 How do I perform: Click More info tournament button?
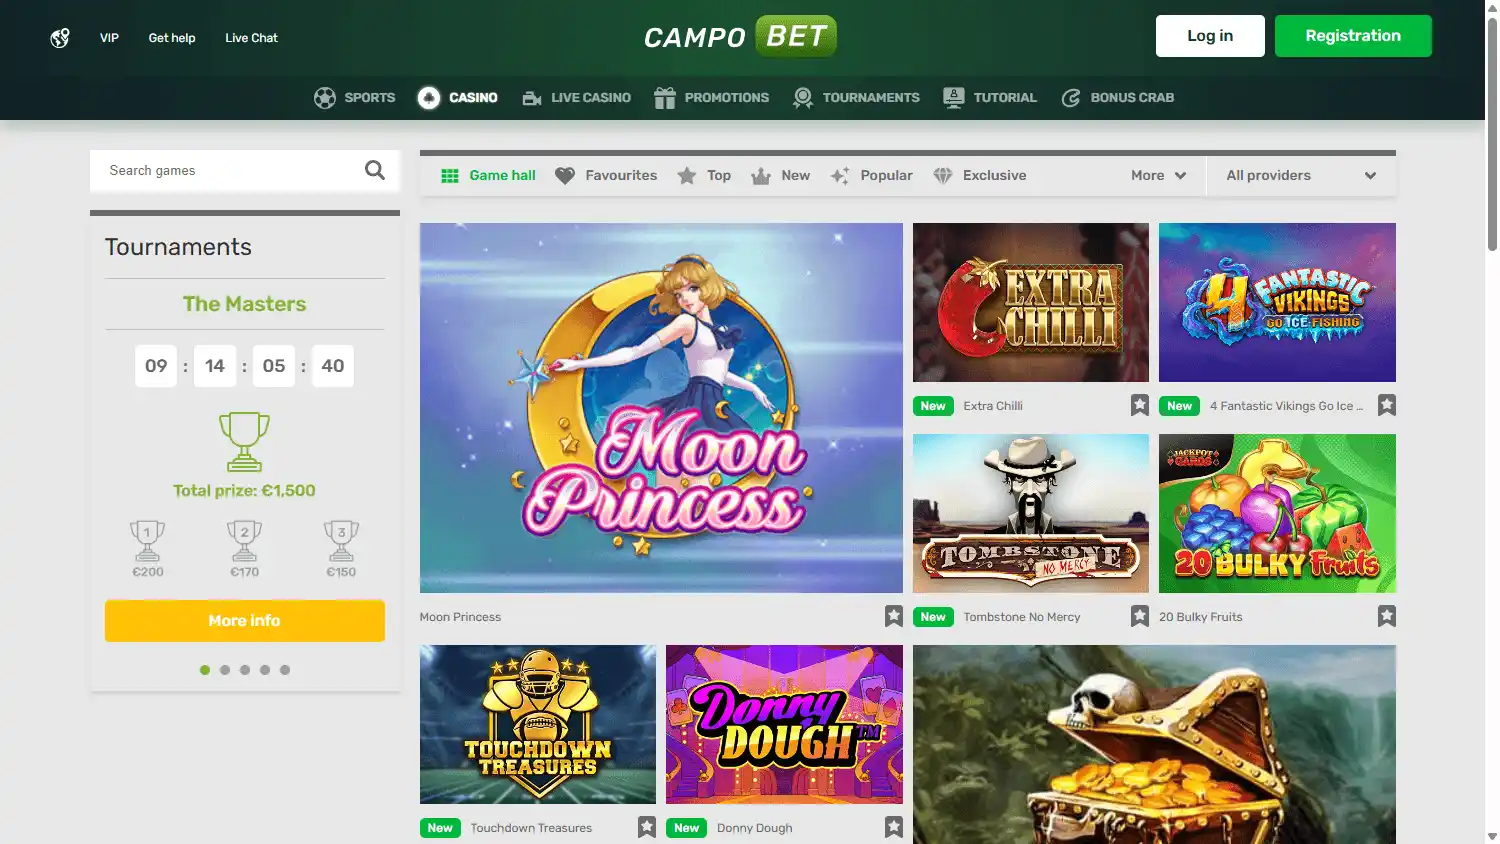[x=245, y=621]
